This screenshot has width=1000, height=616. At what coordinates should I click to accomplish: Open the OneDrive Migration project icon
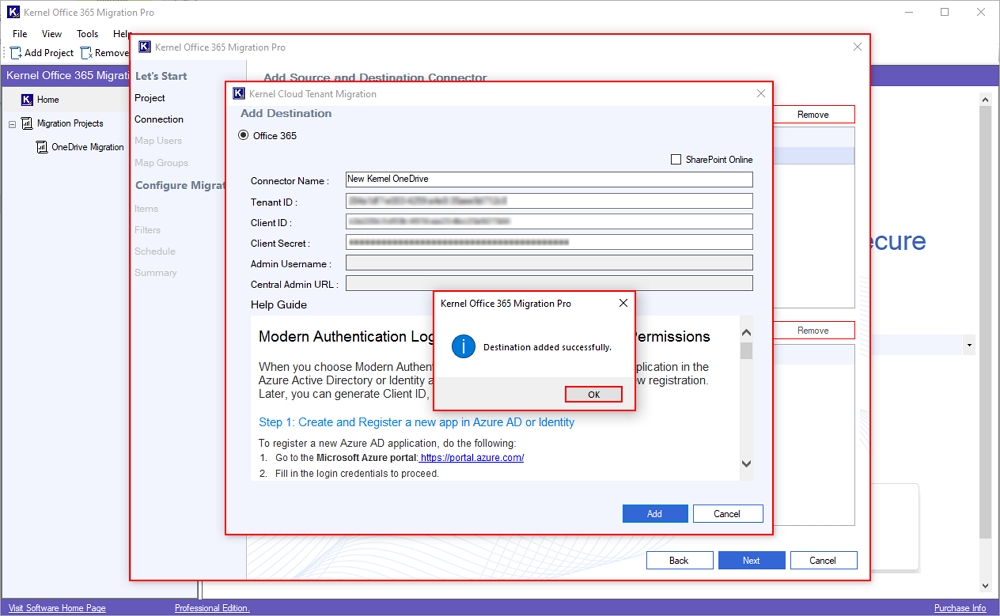pos(42,147)
